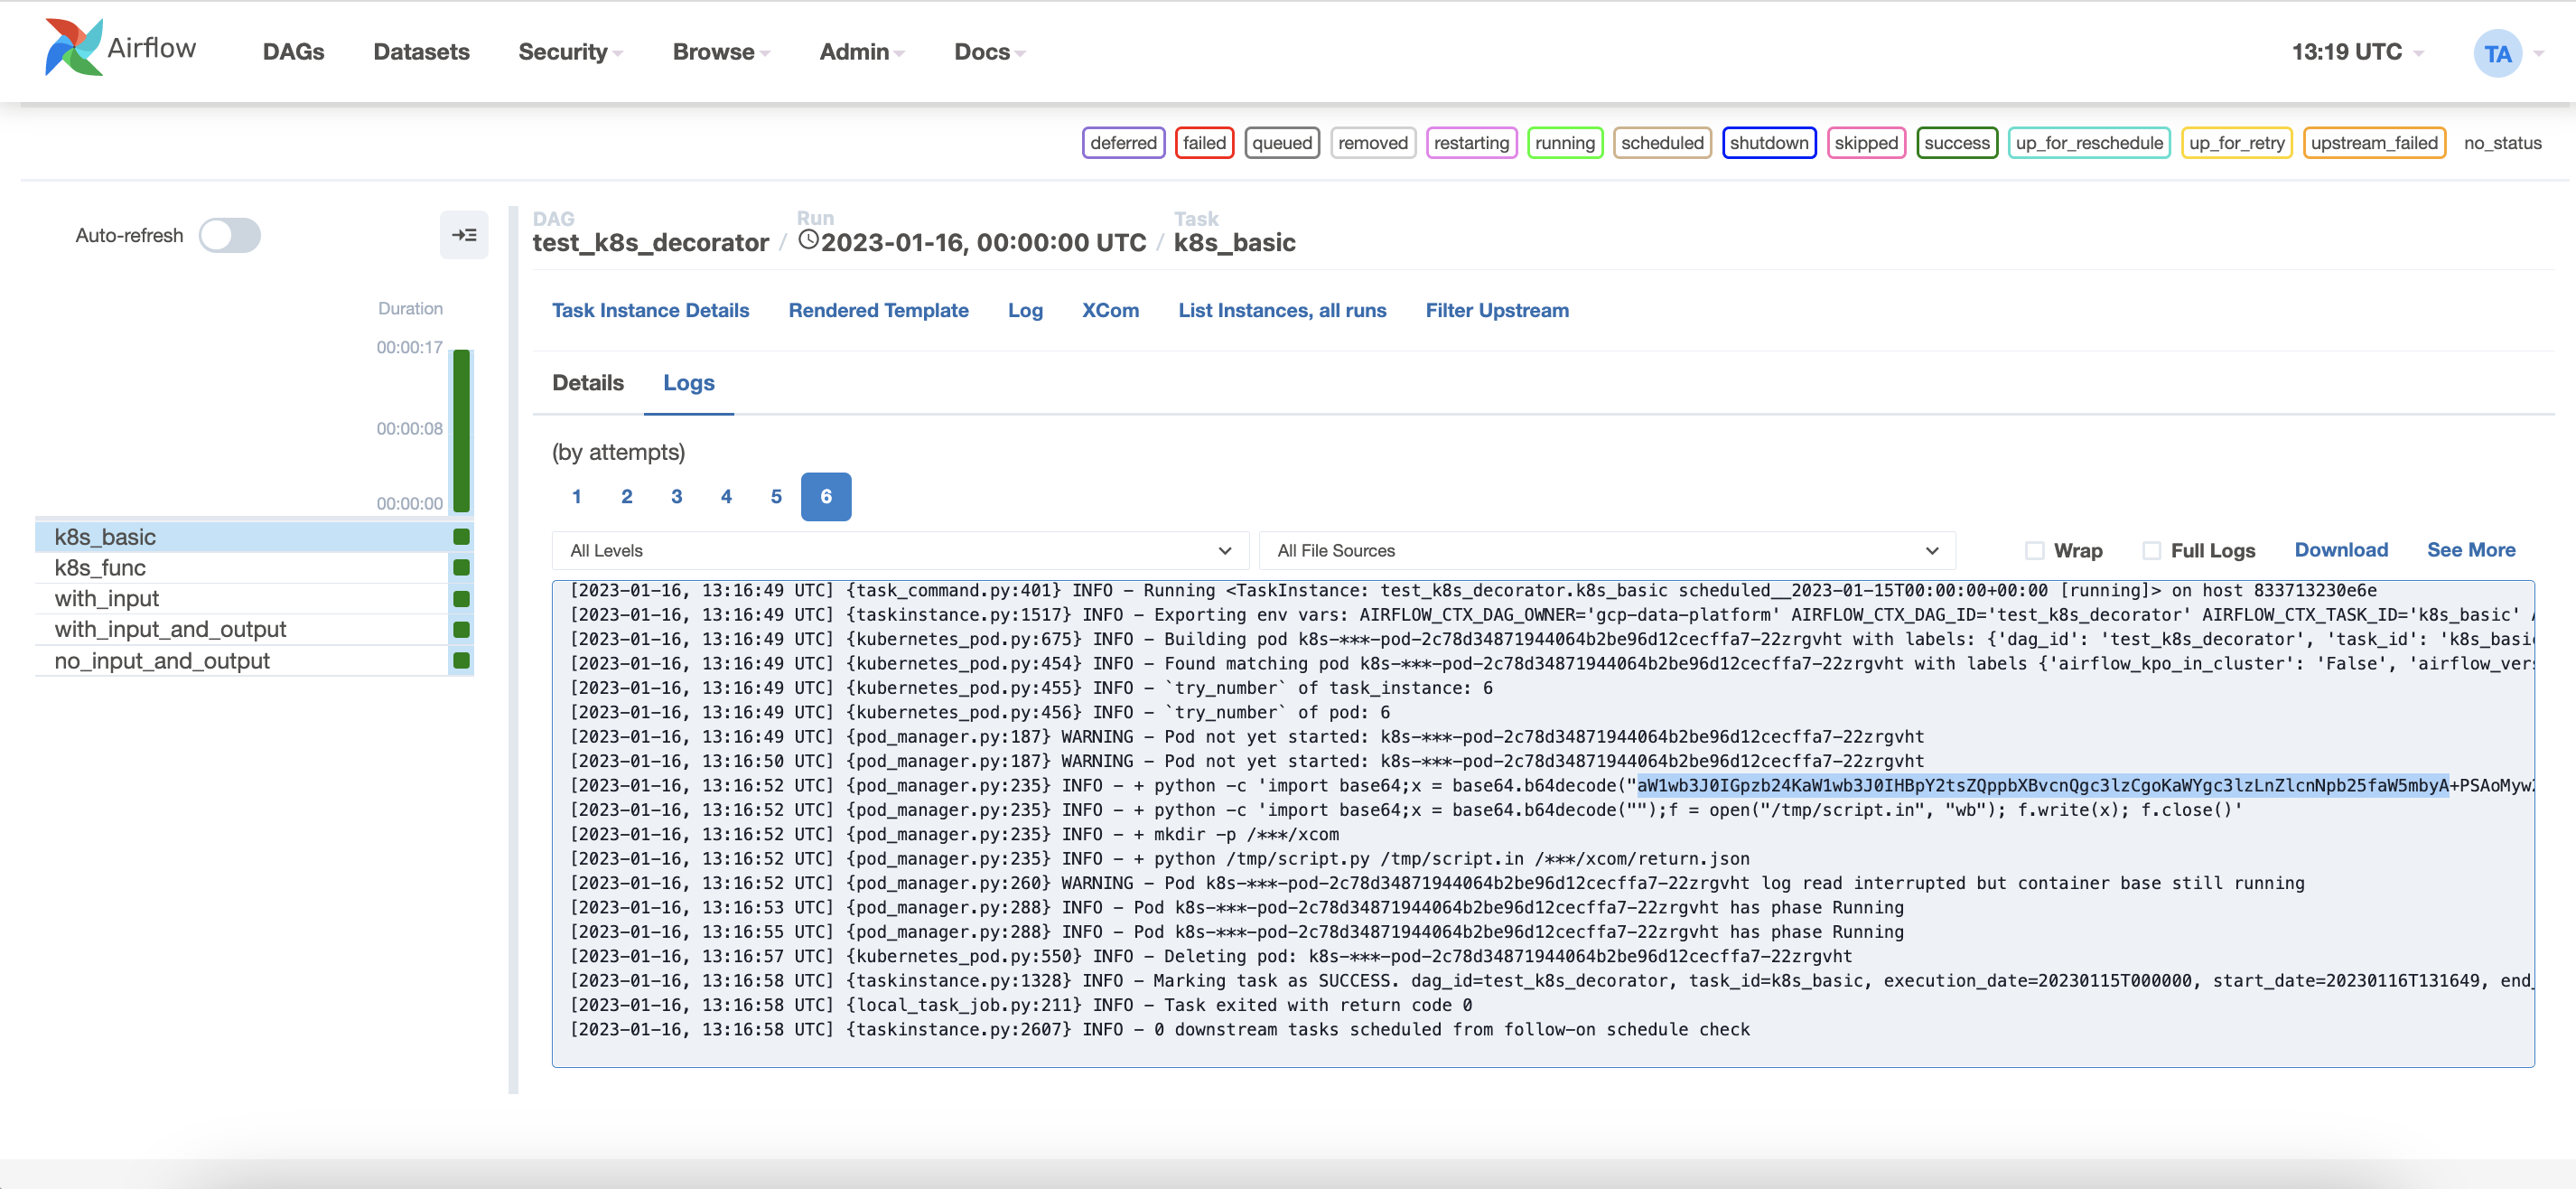This screenshot has width=2576, height=1189.
Task: Click the clock icon beside run date
Action: [808, 241]
